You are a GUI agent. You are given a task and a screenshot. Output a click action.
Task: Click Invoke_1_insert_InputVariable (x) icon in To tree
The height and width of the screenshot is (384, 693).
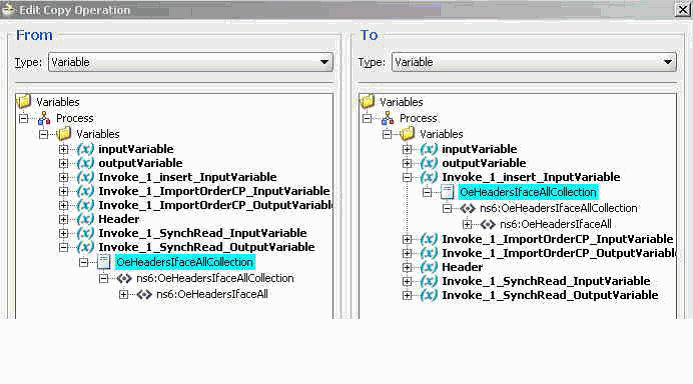coord(429,178)
